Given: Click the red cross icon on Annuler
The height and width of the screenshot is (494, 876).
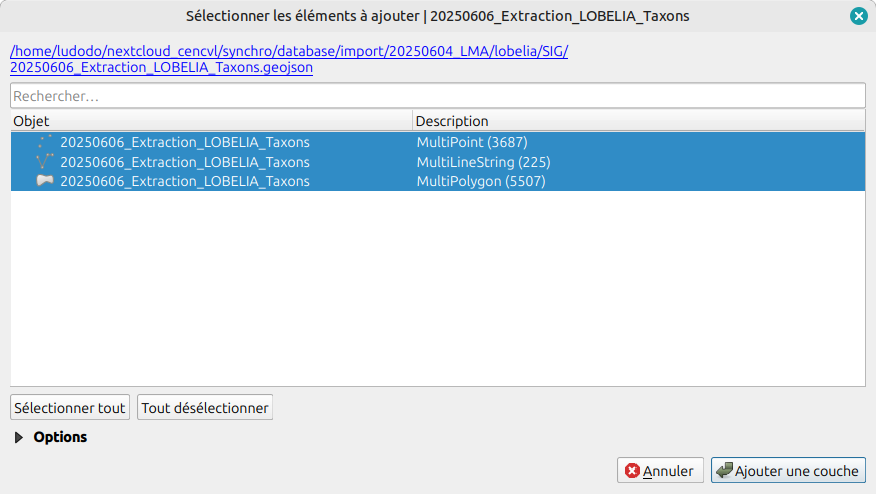Looking at the screenshot, I should (x=632, y=471).
